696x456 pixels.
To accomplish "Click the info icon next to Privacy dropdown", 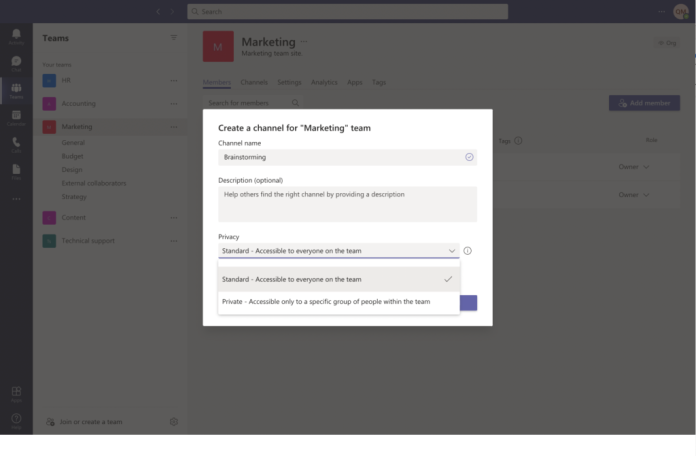I will click(x=467, y=251).
